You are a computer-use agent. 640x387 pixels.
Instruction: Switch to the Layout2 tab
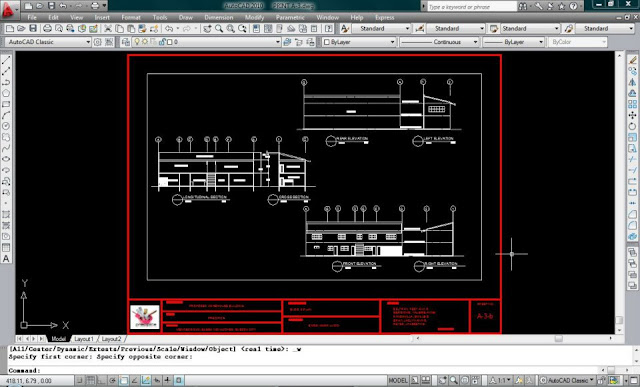(x=111, y=339)
